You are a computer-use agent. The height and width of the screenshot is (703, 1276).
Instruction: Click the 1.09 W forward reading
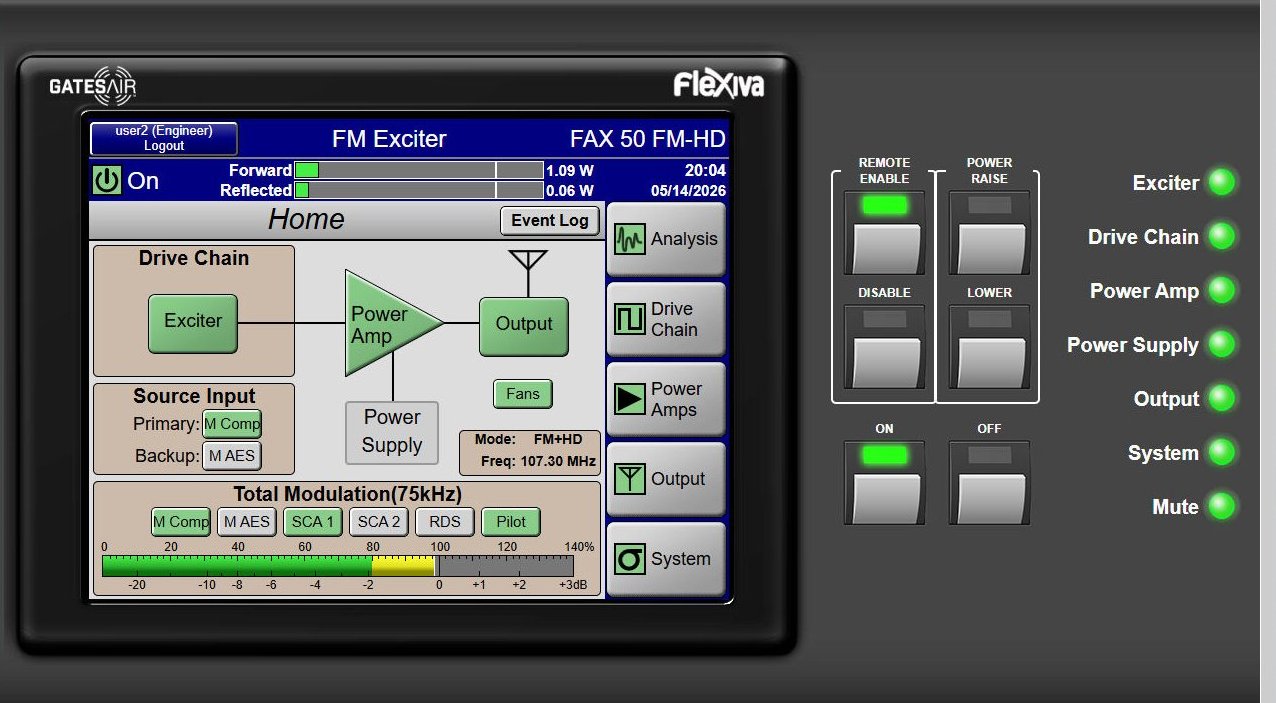(569, 171)
